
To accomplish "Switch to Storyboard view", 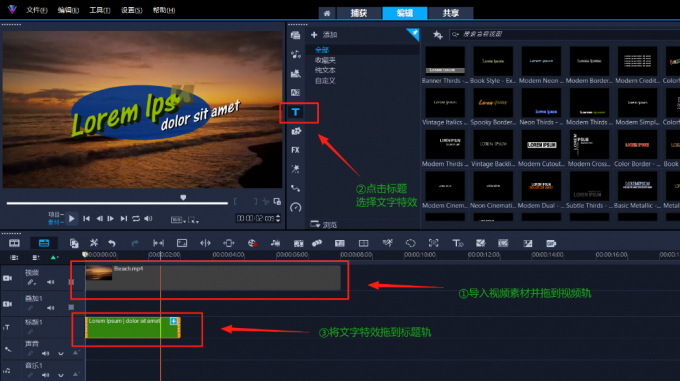I will pos(14,243).
